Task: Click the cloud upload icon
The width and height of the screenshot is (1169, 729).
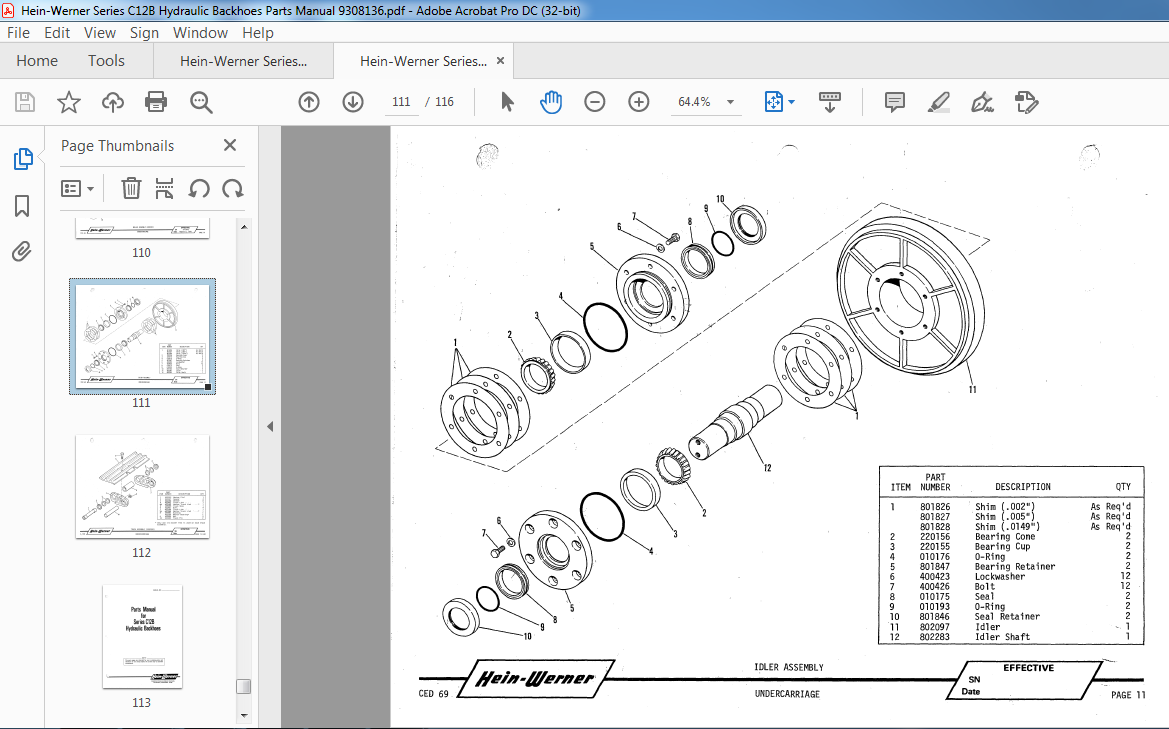Action: (113, 102)
